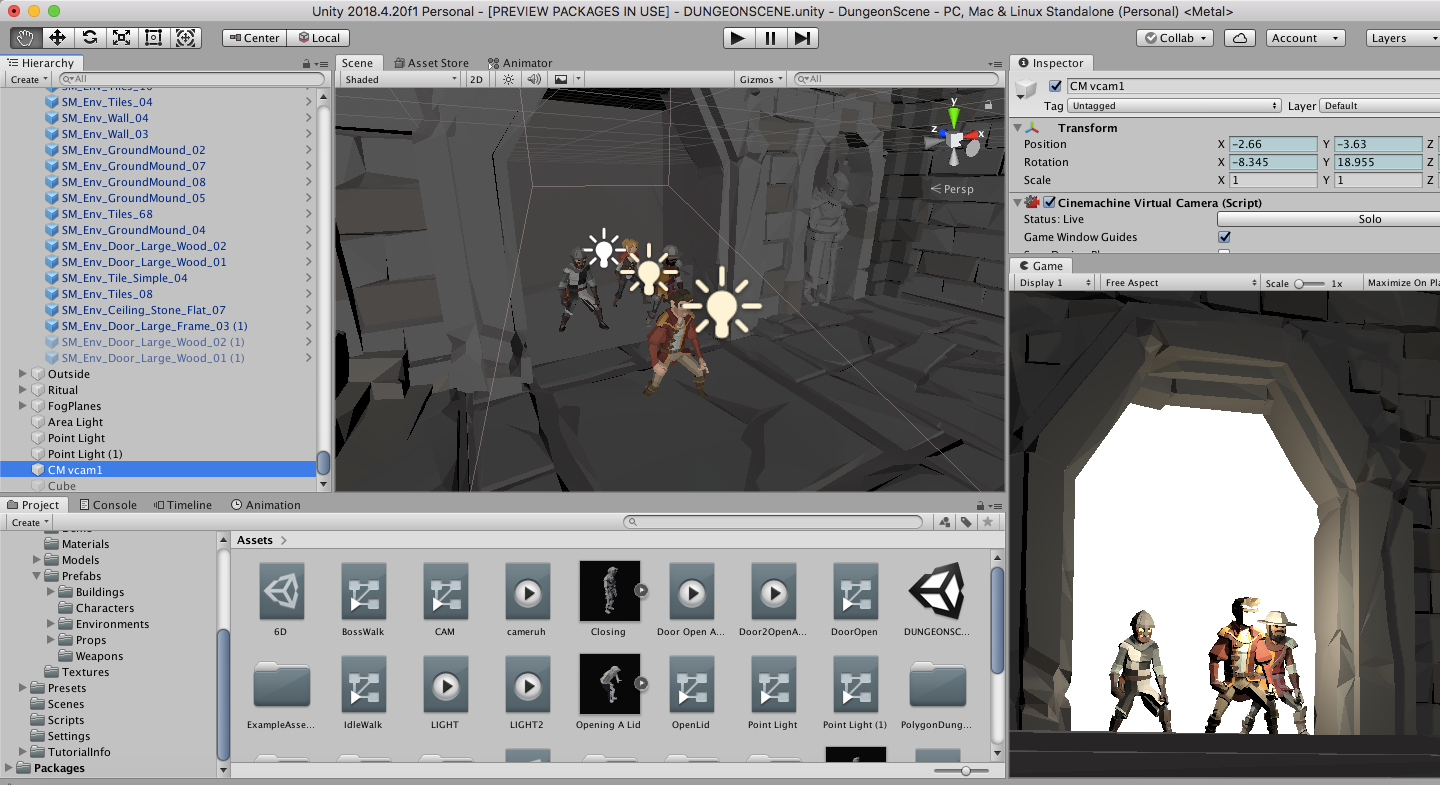Select the Game tab
The height and width of the screenshot is (785, 1440).
[1041, 266]
